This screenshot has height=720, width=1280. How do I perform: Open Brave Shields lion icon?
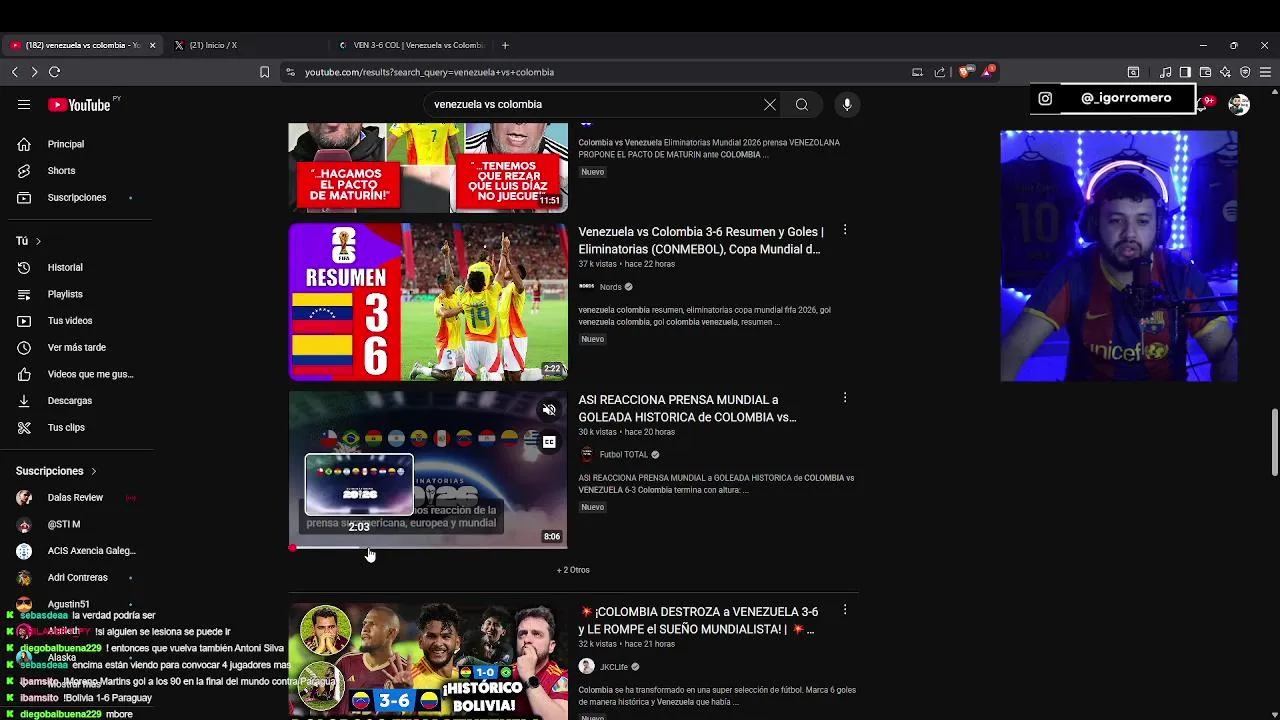click(x=964, y=72)
